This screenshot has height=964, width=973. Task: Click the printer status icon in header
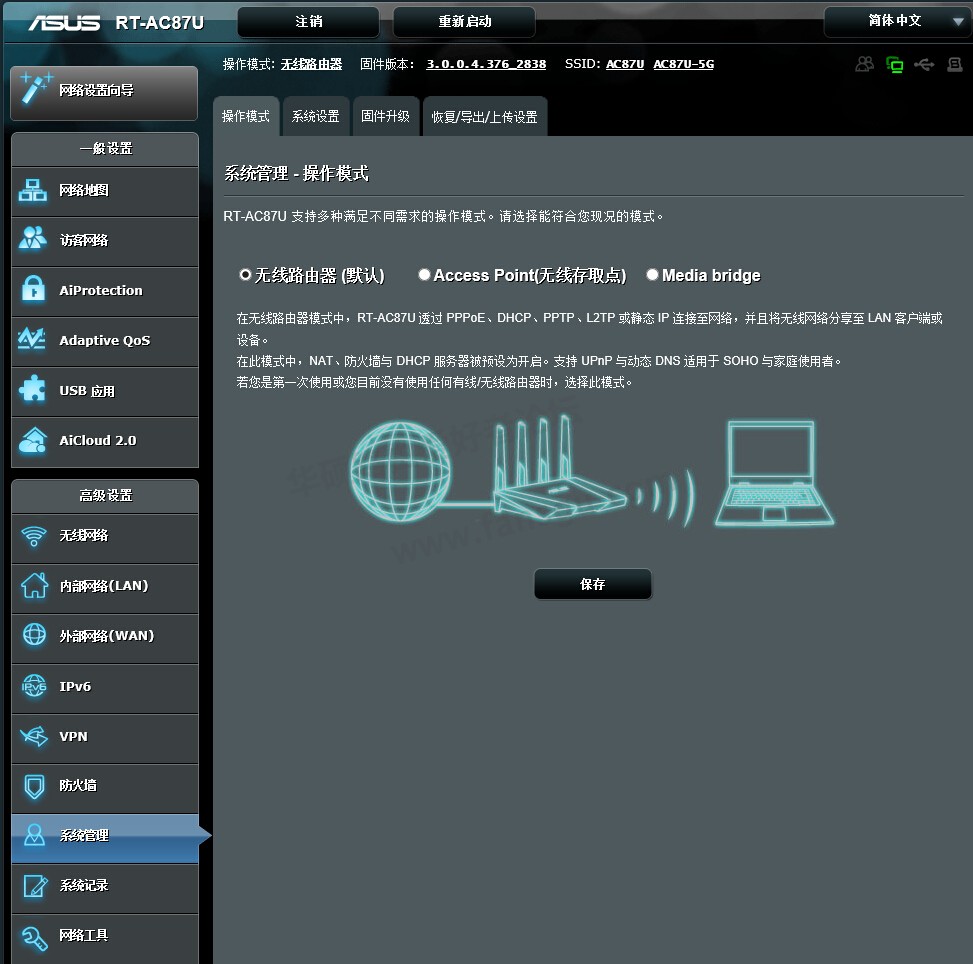click(954, 64)
